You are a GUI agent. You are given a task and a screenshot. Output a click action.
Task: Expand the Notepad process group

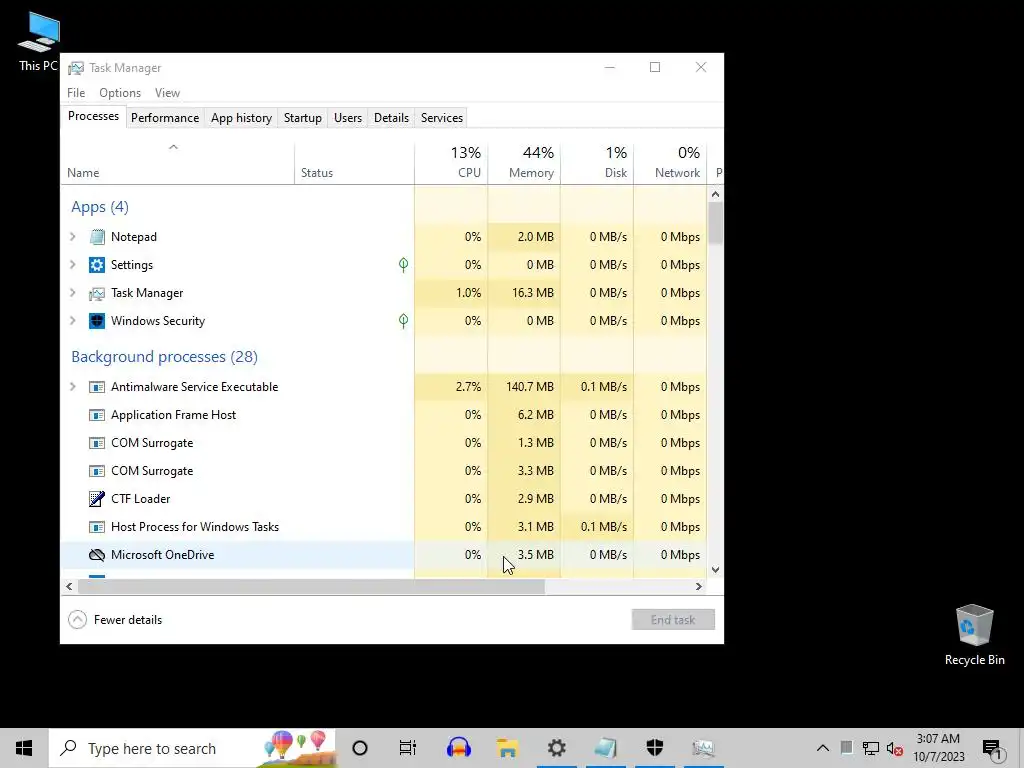(x=73, y=236)
